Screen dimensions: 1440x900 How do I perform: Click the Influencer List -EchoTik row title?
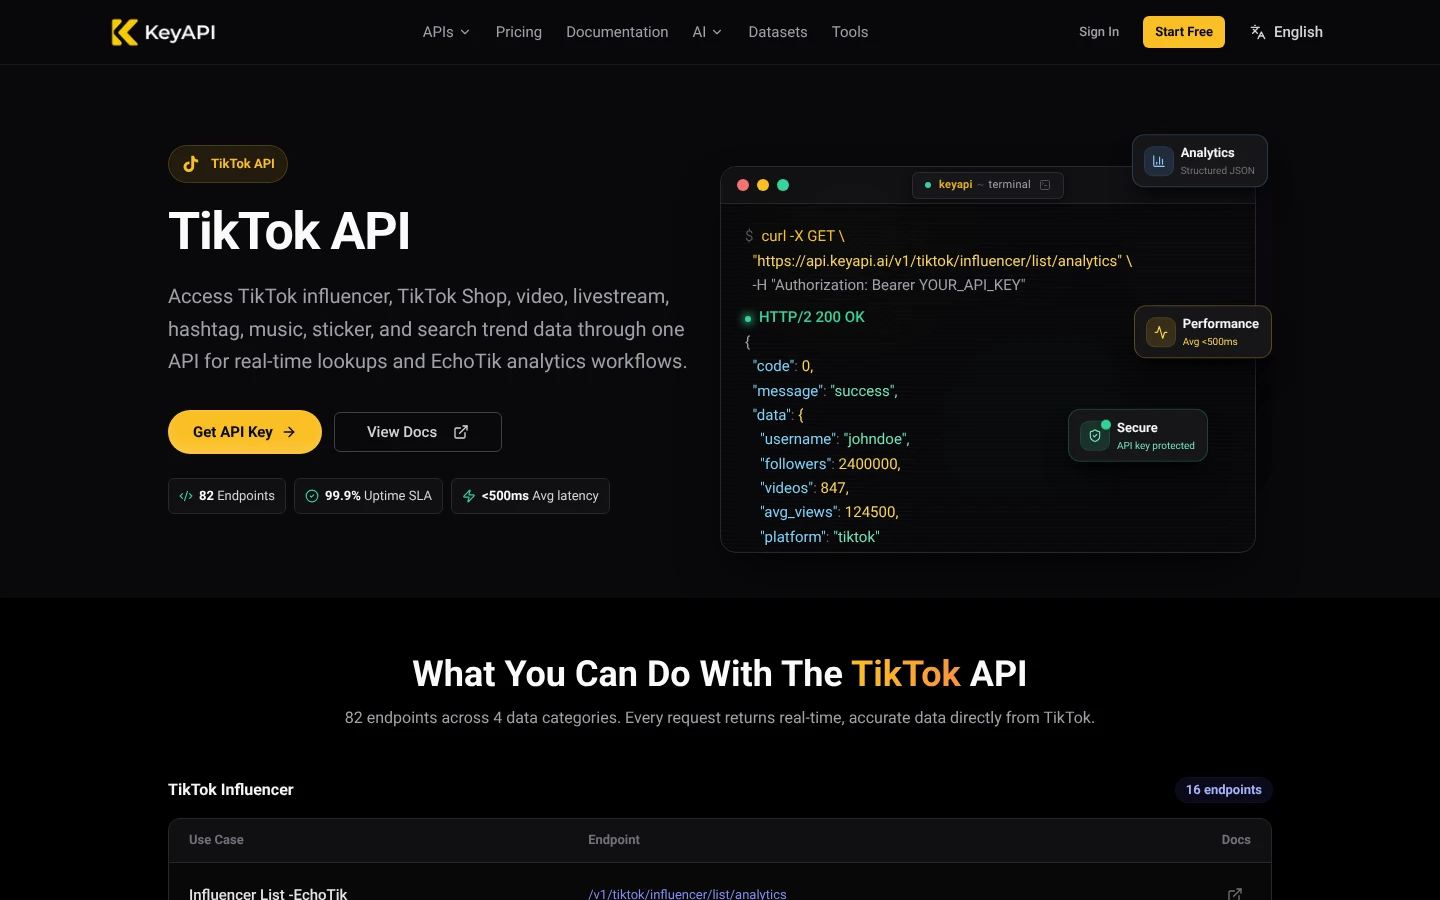point(268,894)
